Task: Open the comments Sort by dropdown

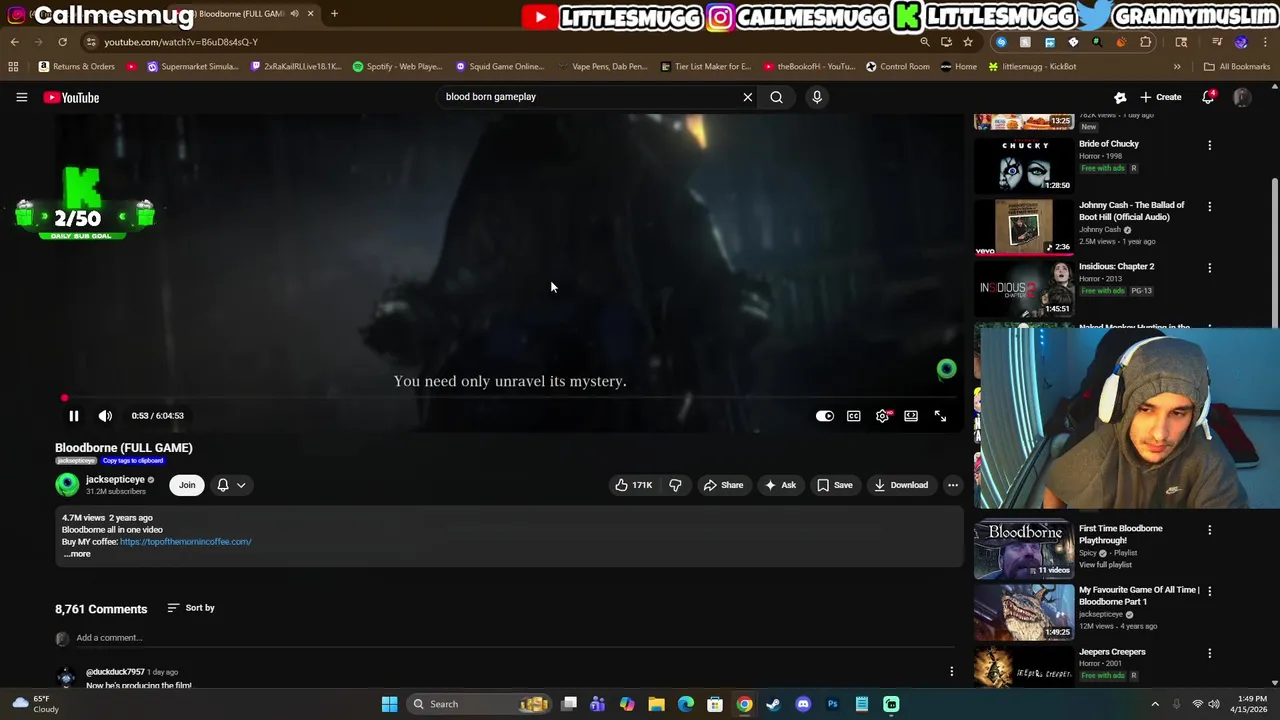Action: [x=191, y=608]
